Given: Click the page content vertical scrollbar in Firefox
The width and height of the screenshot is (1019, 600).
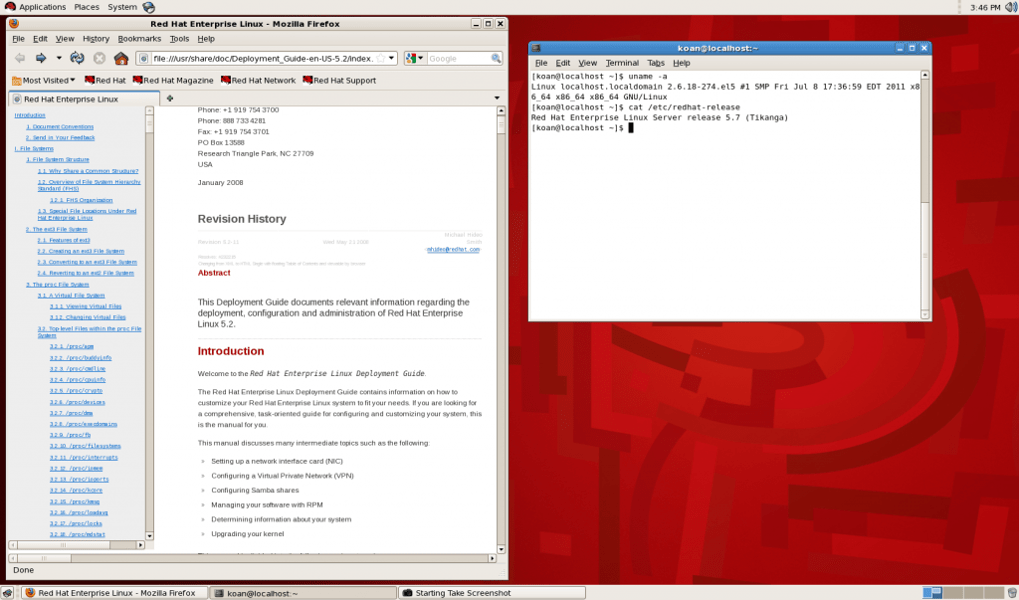Looking at the screenshot, I should click(x=500, y=330).
